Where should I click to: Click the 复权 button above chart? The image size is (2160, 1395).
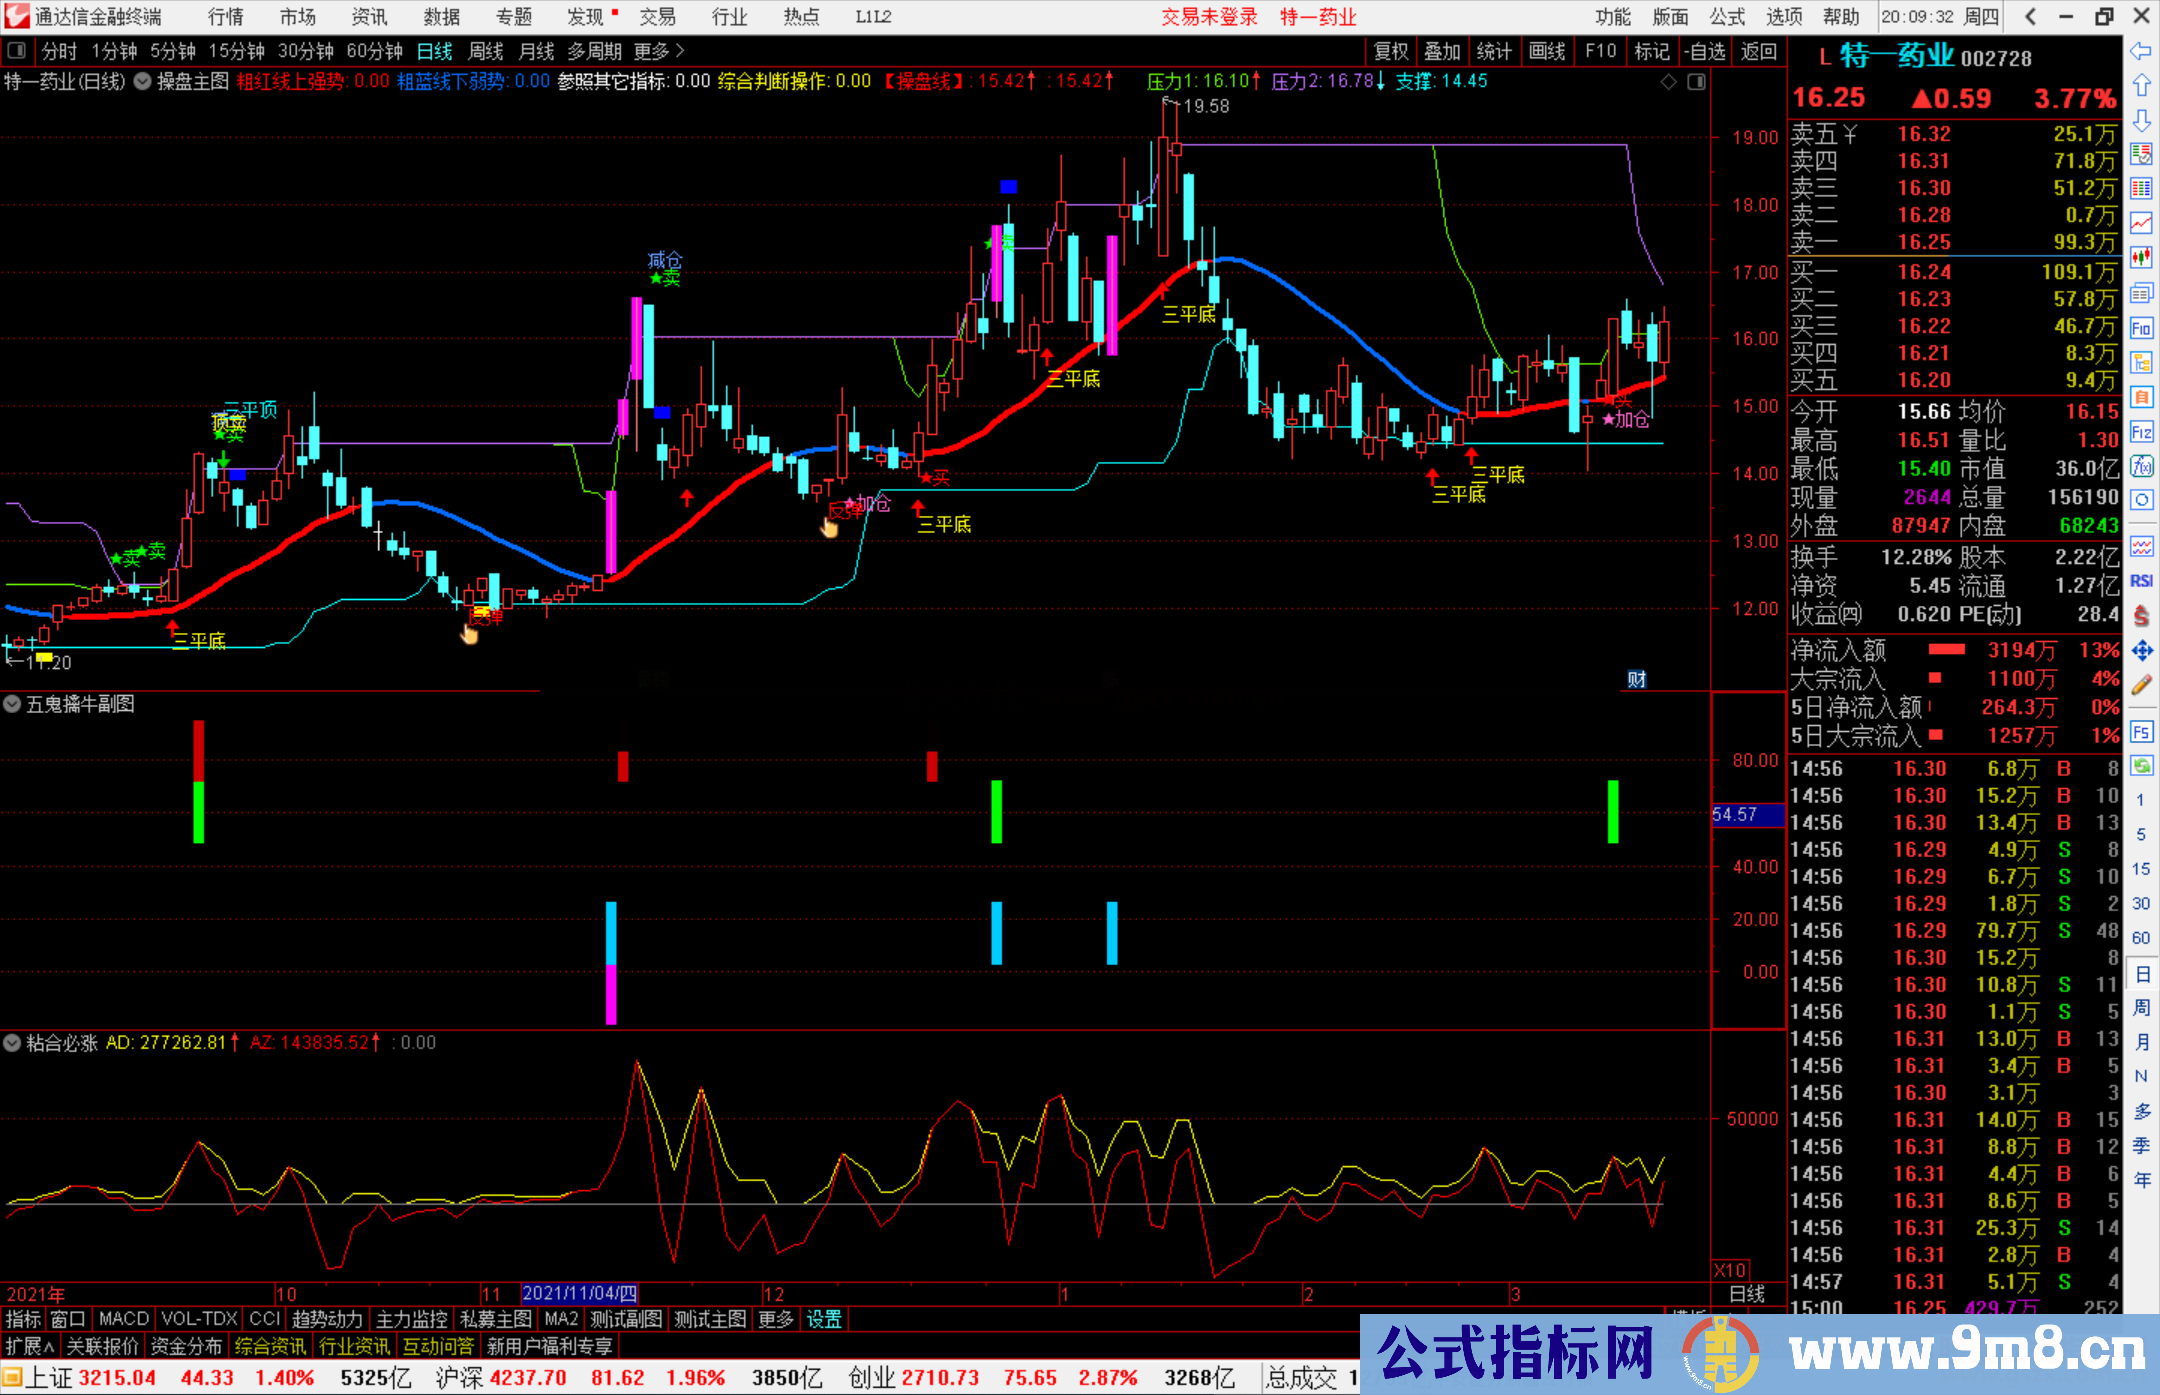click(1391, 51)
